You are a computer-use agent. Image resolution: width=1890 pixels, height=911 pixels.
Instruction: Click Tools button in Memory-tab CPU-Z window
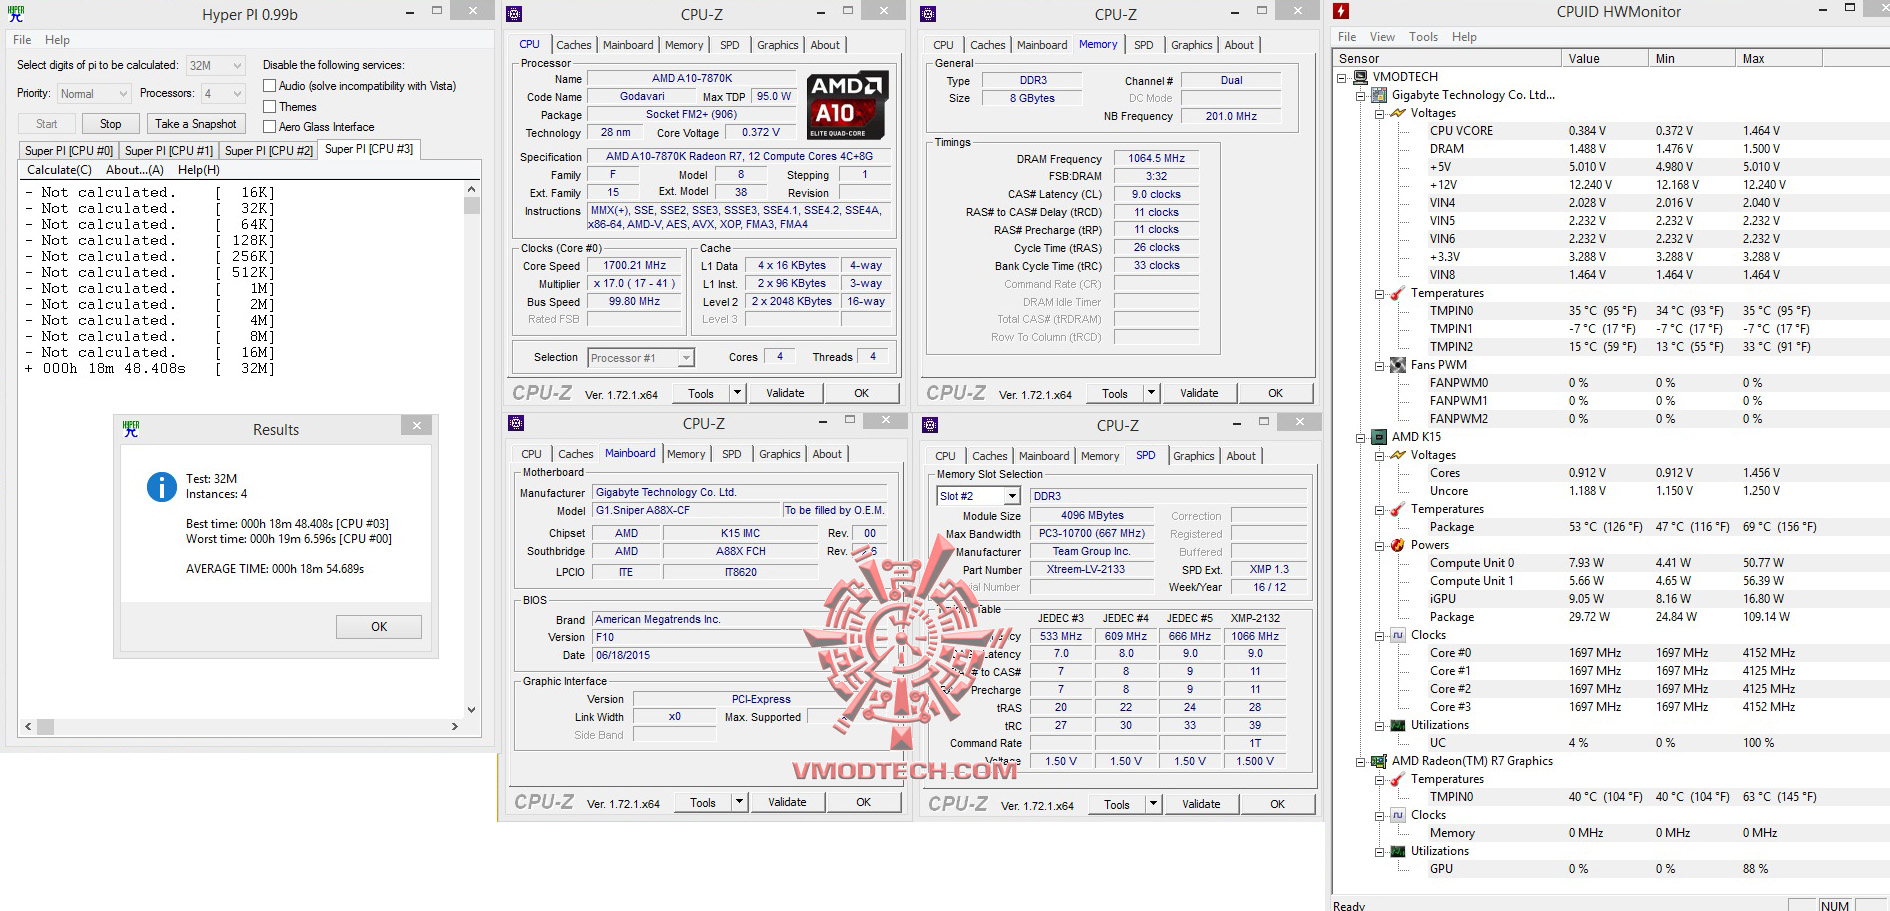[1115, 393]
